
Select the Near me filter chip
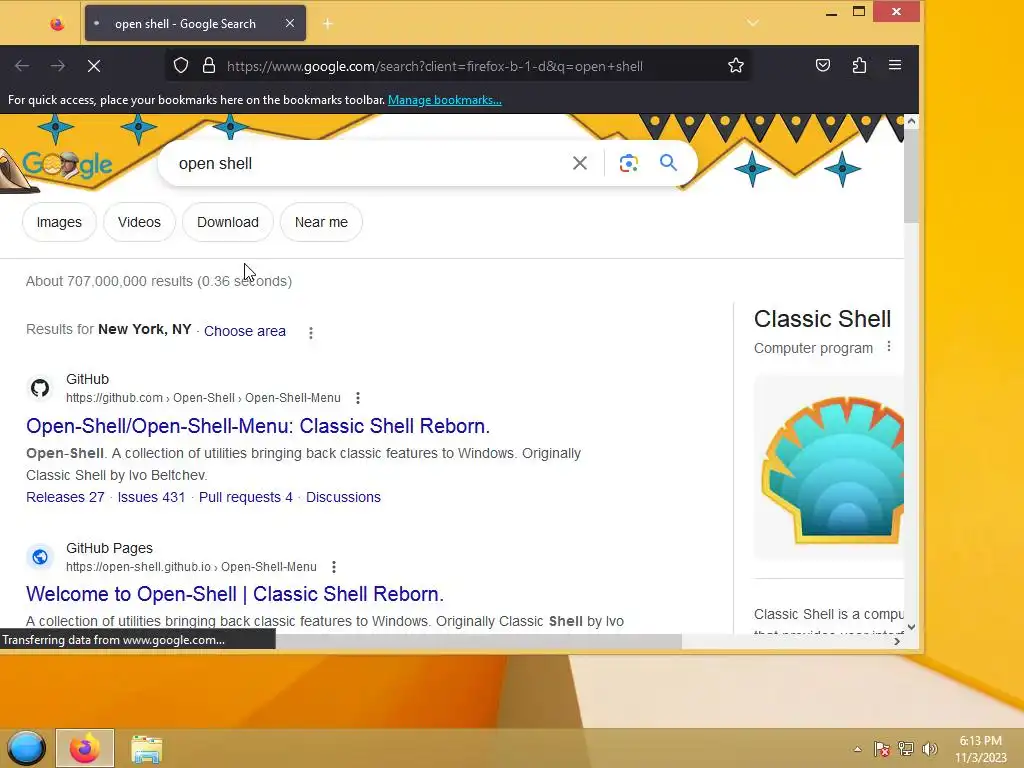click(x=321, y=222)
